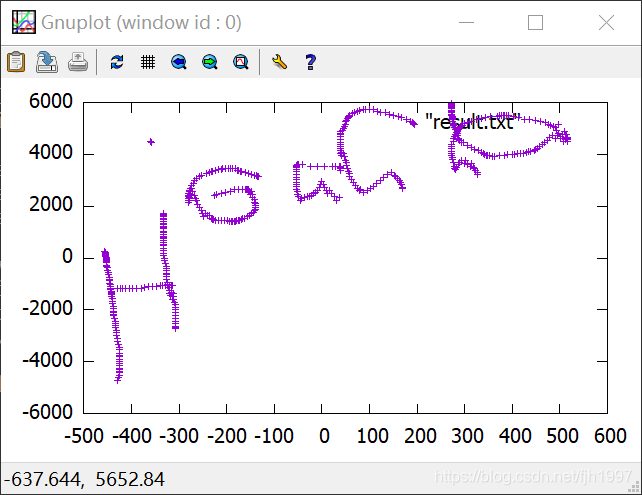The image size is (642, 495).
Task: Replot the graph with refresh icon
Action: pos(117,62)
